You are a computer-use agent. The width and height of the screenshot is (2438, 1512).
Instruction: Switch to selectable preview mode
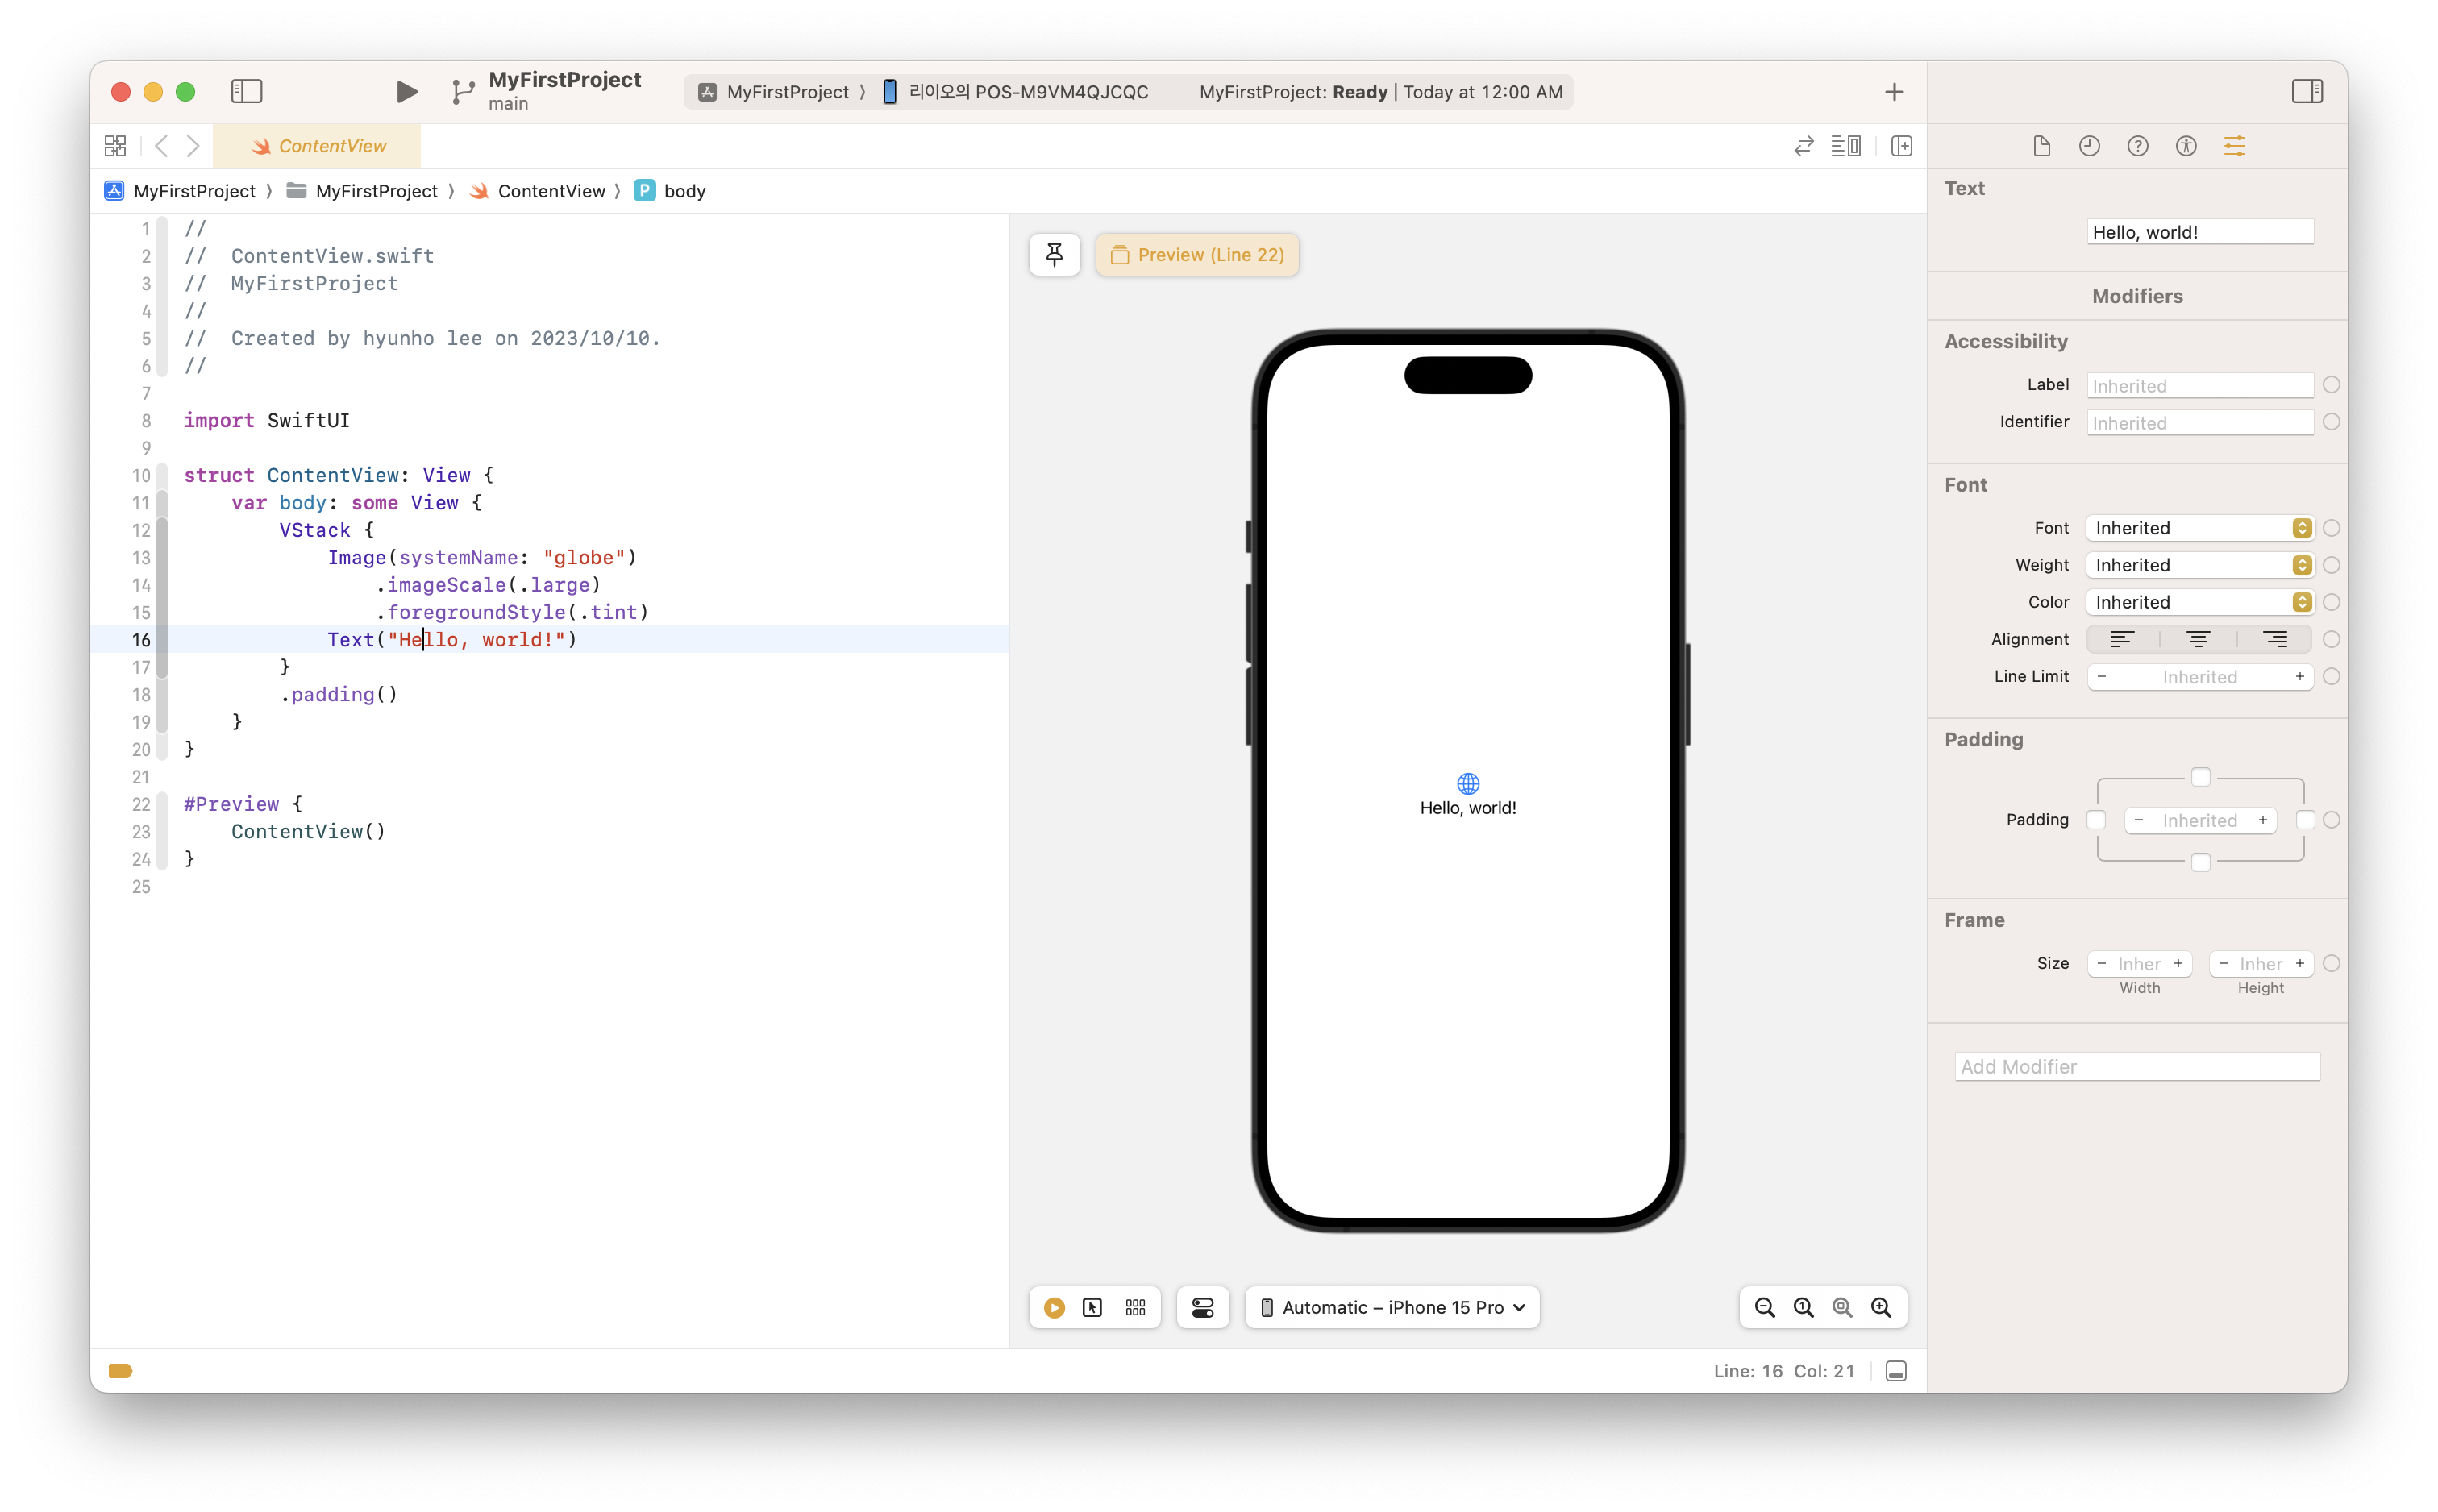pyautogui.click(x=1092, y=1307)
